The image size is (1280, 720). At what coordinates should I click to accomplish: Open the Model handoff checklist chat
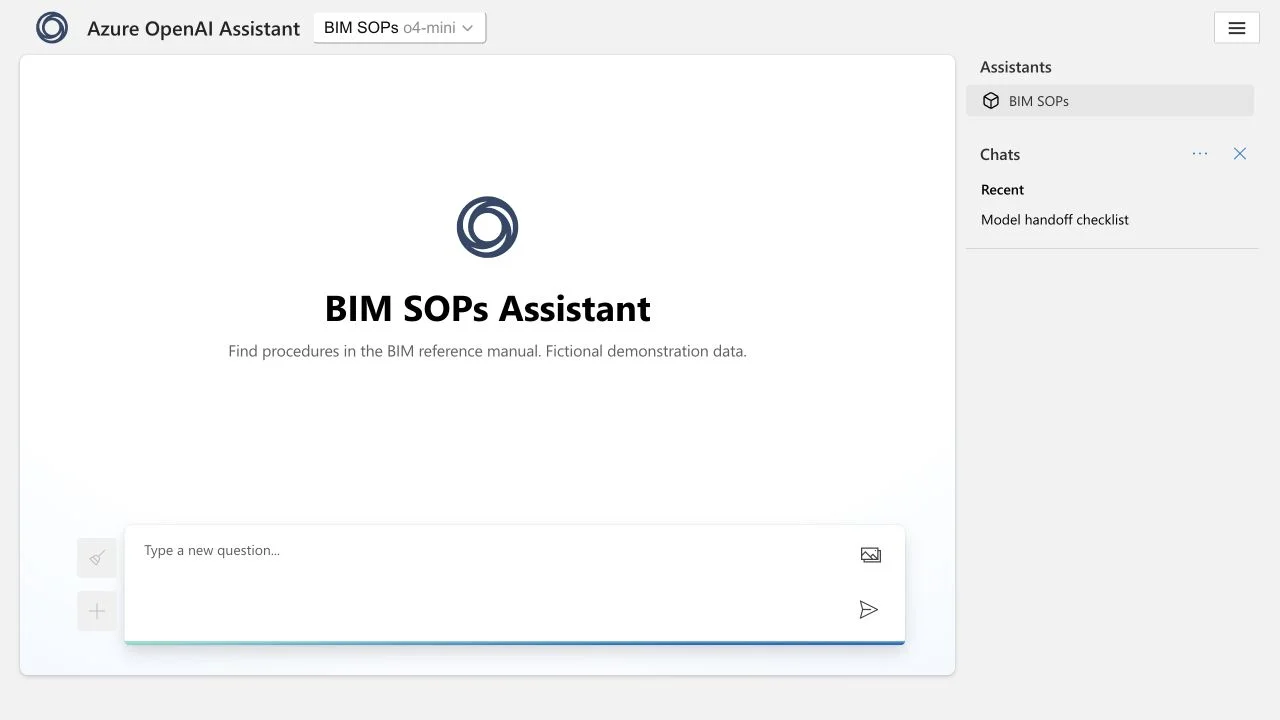[1055, 220]
